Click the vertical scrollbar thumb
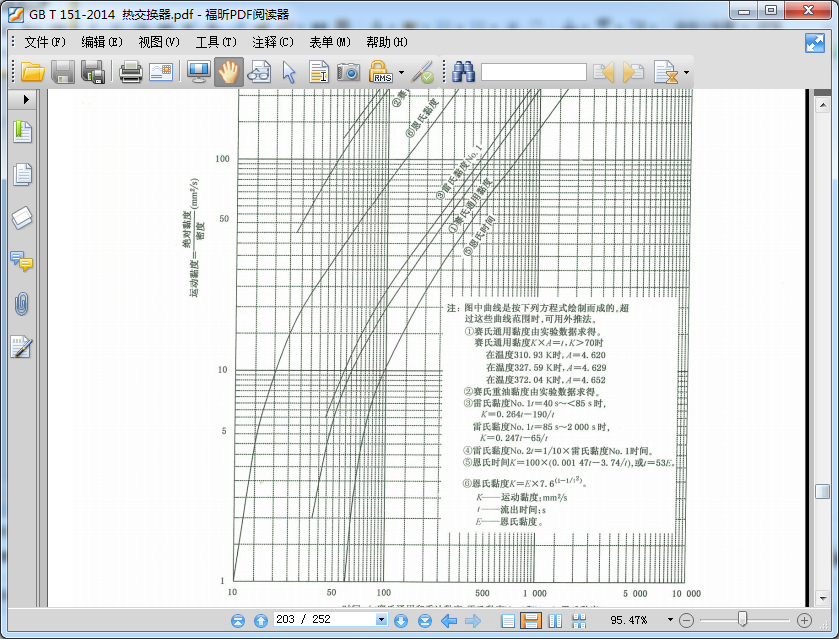Screen dimensions: 839x639 [822, 491]
